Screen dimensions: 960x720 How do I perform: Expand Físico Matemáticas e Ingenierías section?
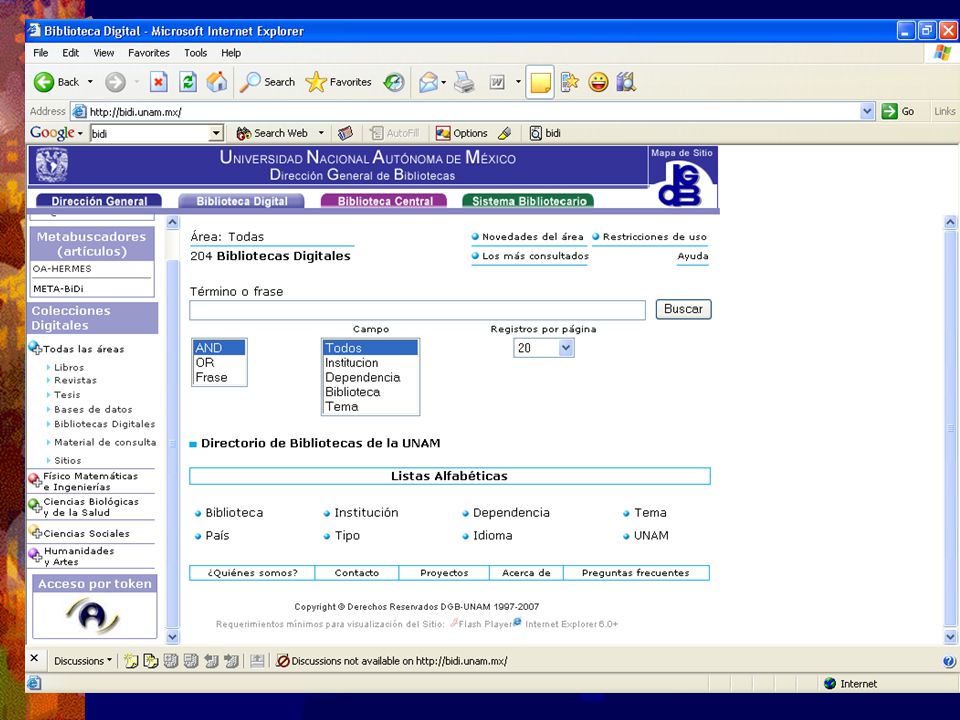tap(36, 480)
